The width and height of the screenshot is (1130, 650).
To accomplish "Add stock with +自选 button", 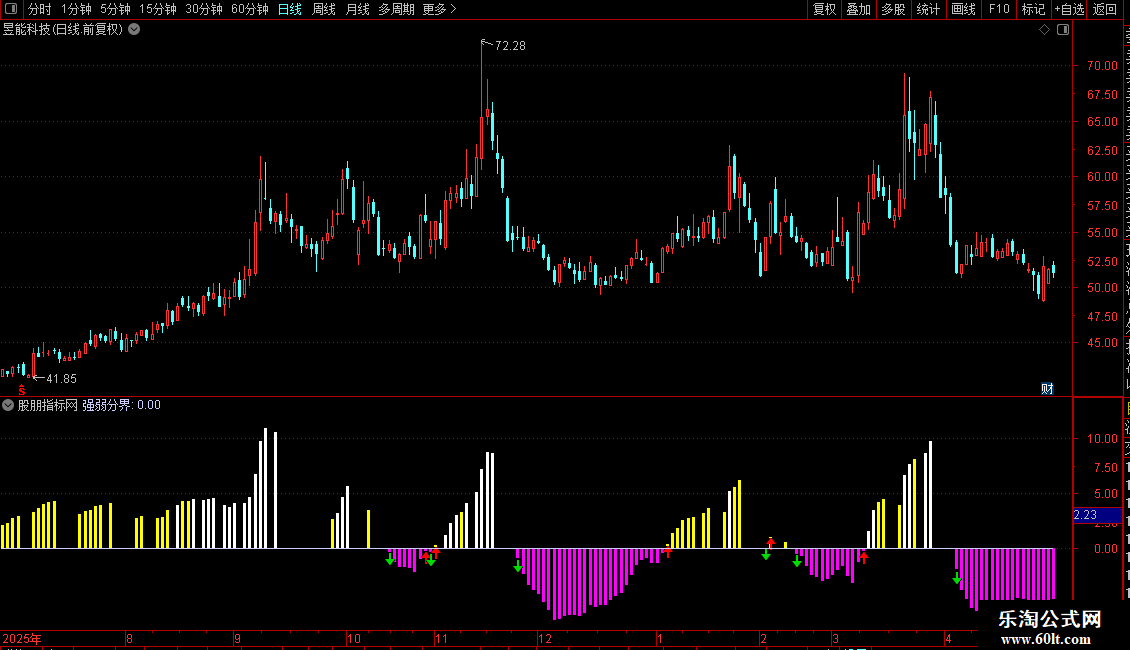I will coord(1069,9).
